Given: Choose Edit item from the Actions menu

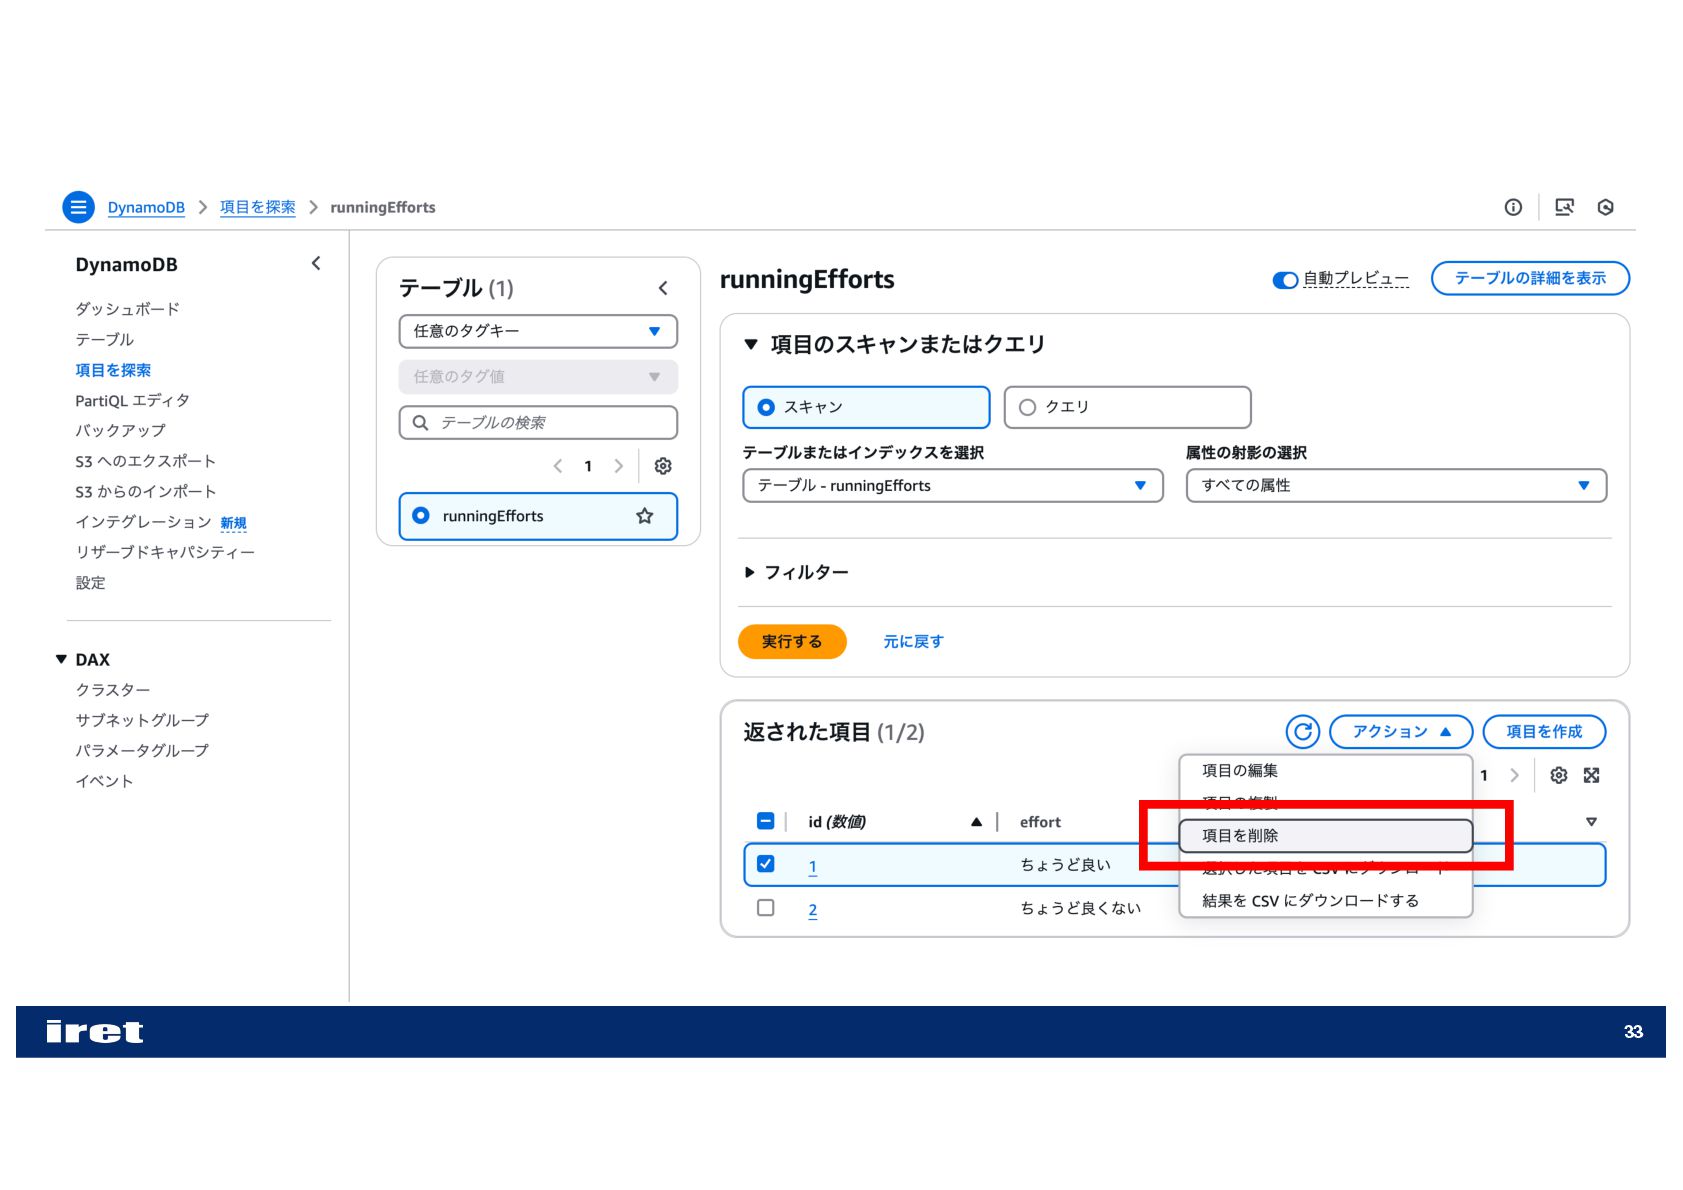Looking at the screenshot, I should [x=1325, y=771].
